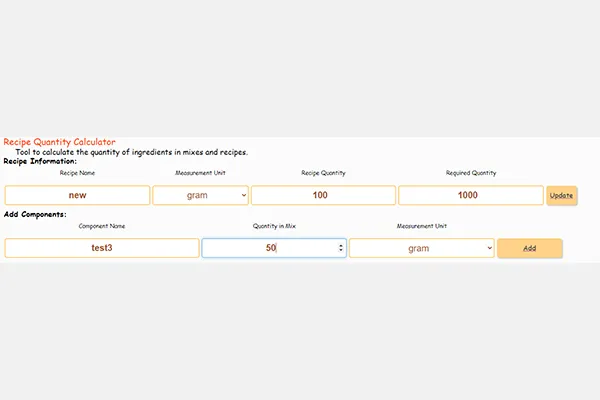Click the Recipe Quantity Calculator heading
The image size is (600, 400).
[x=59, y=142]
